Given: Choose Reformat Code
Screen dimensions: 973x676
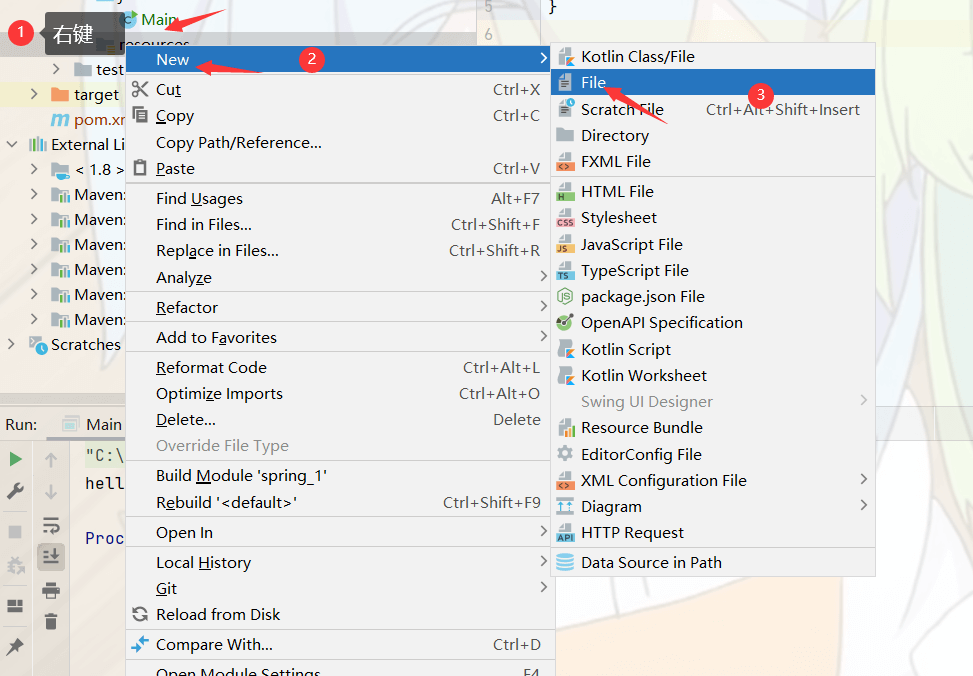Looking at the screenshot, I should pyautogui.click(x=338, y=367).
